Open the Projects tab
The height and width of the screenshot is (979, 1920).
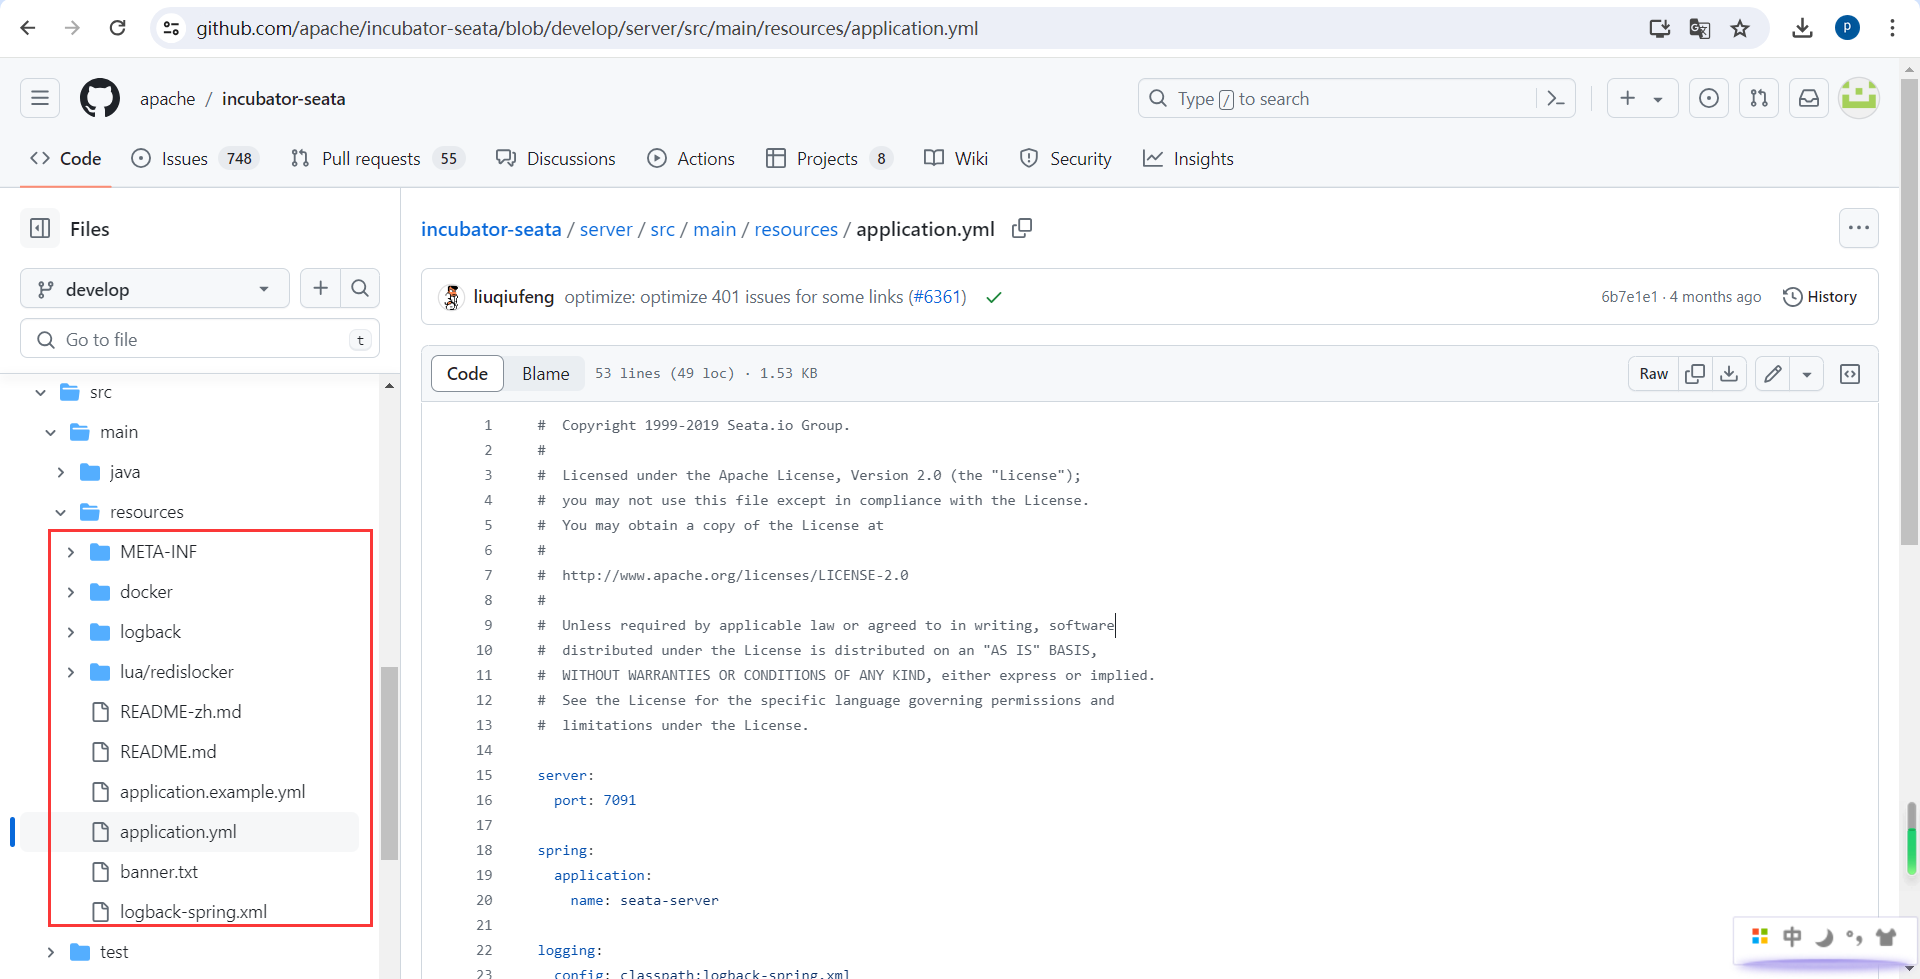coord(829,158)
